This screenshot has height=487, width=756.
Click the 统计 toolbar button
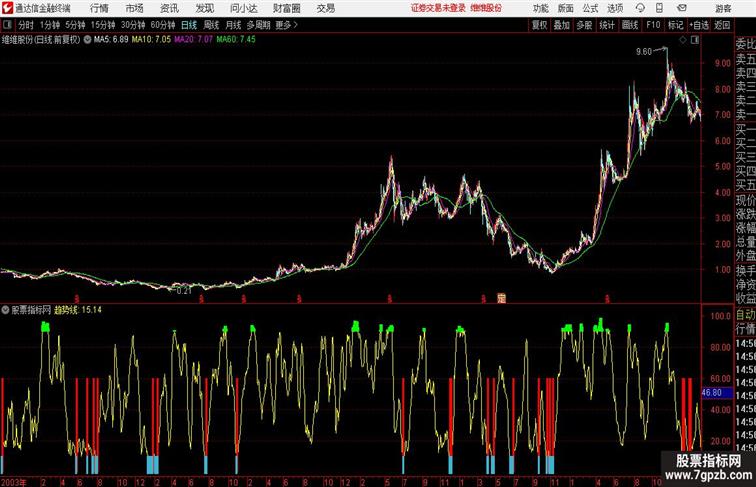[x=607, y=25]
